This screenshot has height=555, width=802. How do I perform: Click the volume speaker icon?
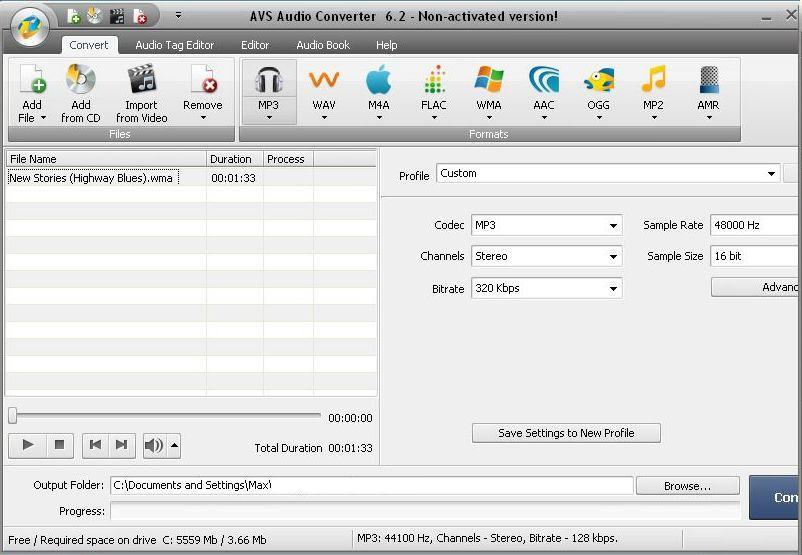154,446
